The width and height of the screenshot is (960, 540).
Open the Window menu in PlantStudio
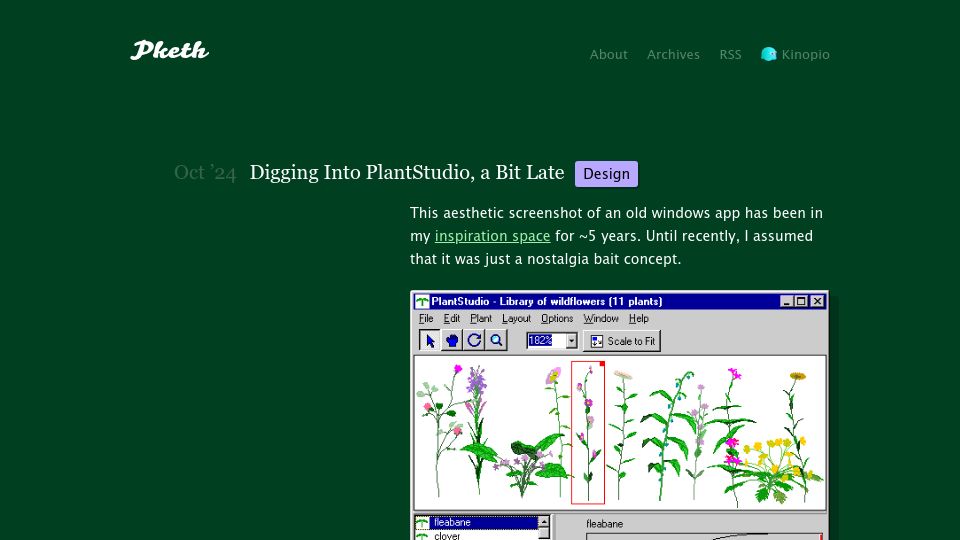tap(601, 318)
